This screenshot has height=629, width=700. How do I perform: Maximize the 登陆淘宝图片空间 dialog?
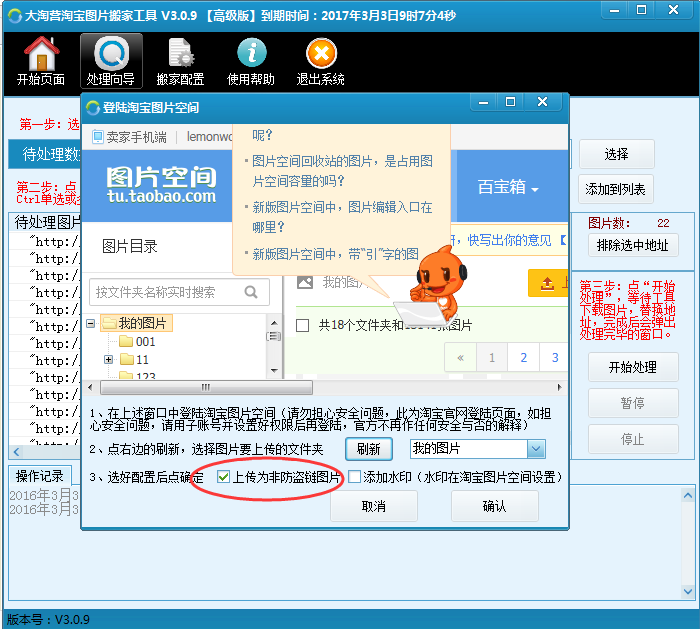pos(510,102)
